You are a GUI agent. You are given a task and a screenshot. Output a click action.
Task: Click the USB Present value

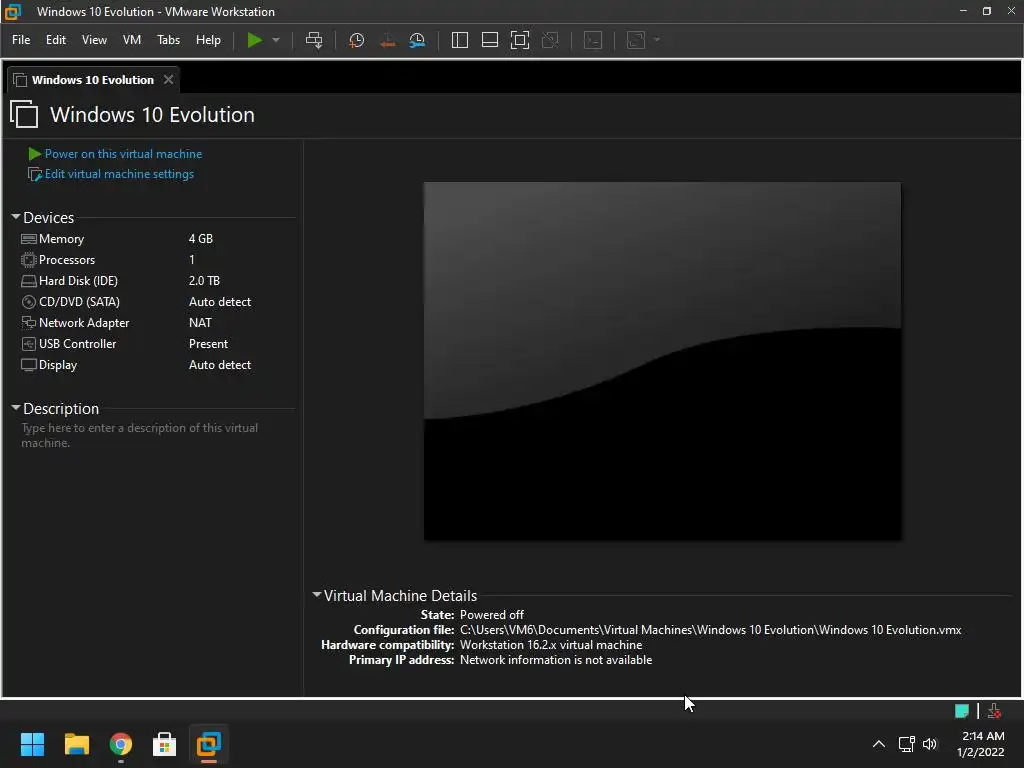pos(208,344)
